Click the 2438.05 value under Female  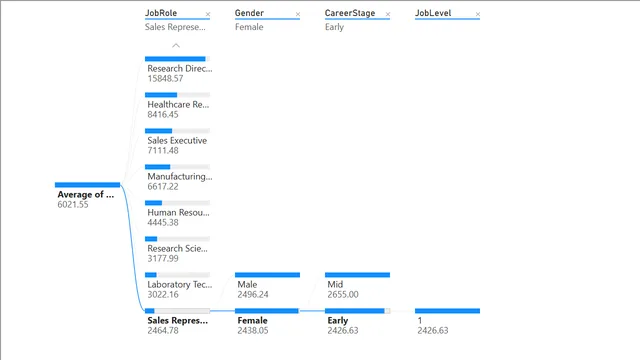253,331
